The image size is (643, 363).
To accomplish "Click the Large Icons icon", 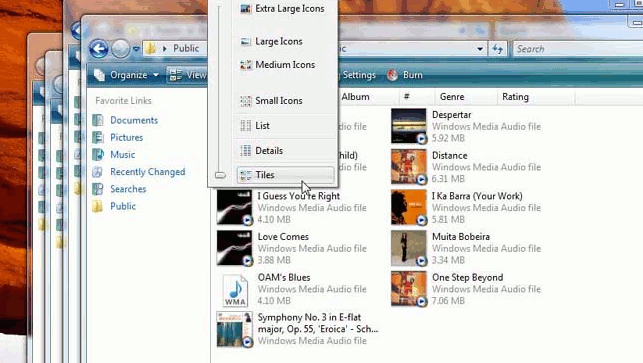I will [246, 41].
